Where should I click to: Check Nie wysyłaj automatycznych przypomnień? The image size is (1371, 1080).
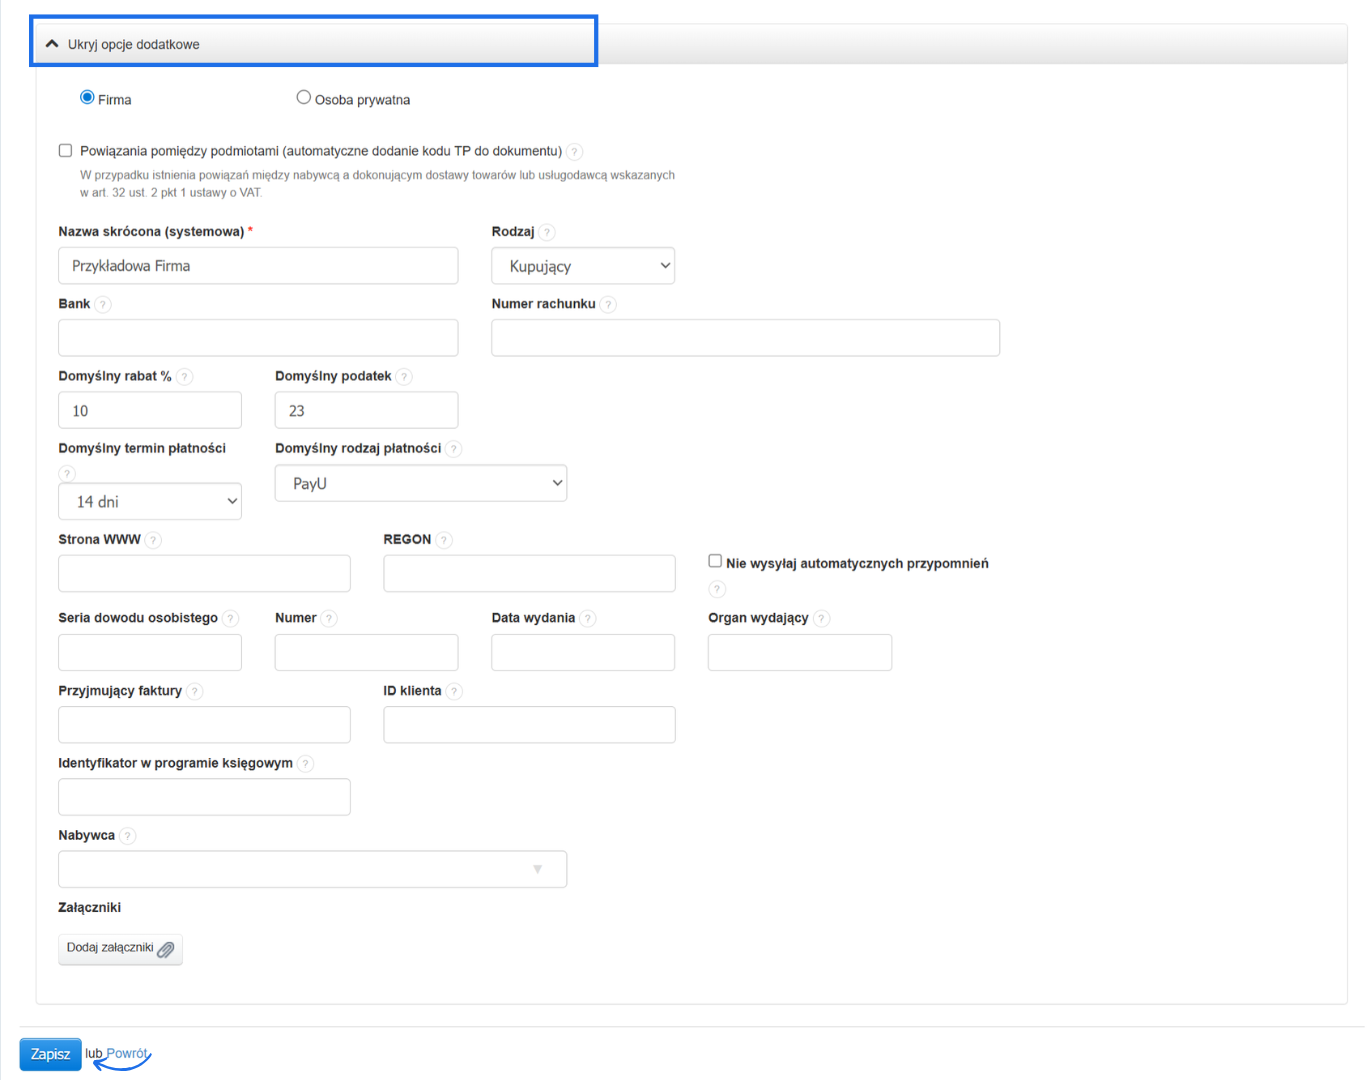[x=715, y=561]
